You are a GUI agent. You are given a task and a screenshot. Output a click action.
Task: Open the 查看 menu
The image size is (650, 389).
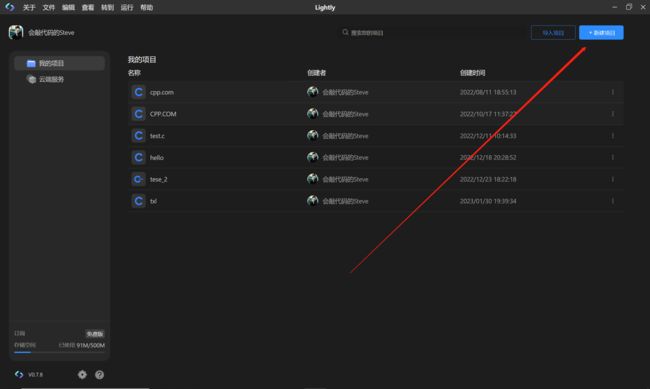(87, 7)
